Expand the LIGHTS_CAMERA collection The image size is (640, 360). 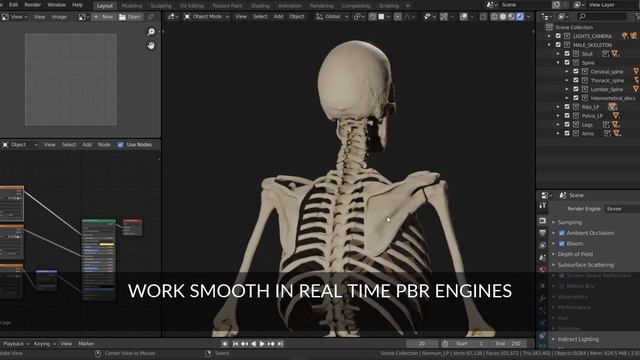pyautogui.click(x=549, y=36)
